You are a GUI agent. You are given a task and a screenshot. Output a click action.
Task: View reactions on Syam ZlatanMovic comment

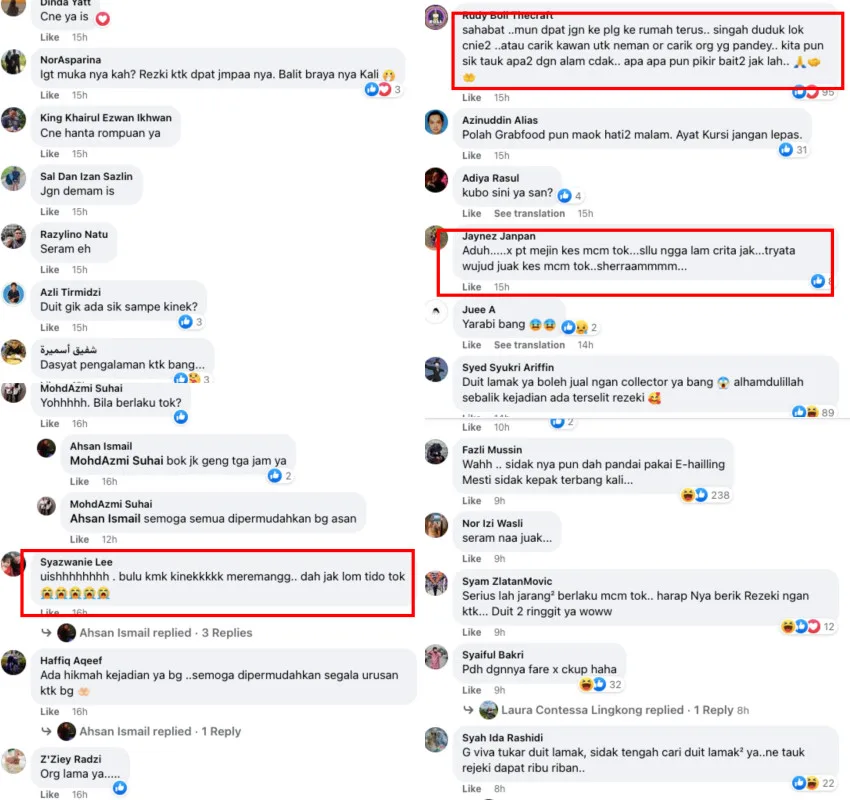tap(808, 627)
